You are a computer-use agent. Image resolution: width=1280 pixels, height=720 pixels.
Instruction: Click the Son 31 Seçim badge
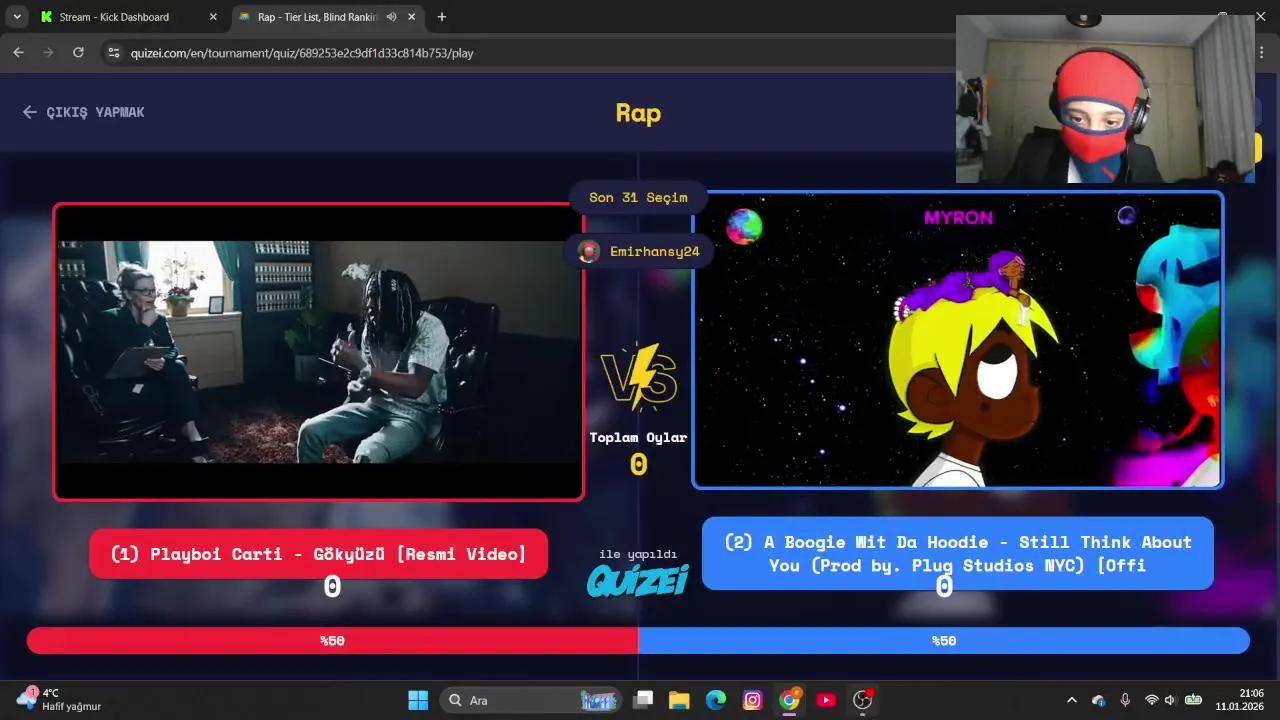[638, 197]
